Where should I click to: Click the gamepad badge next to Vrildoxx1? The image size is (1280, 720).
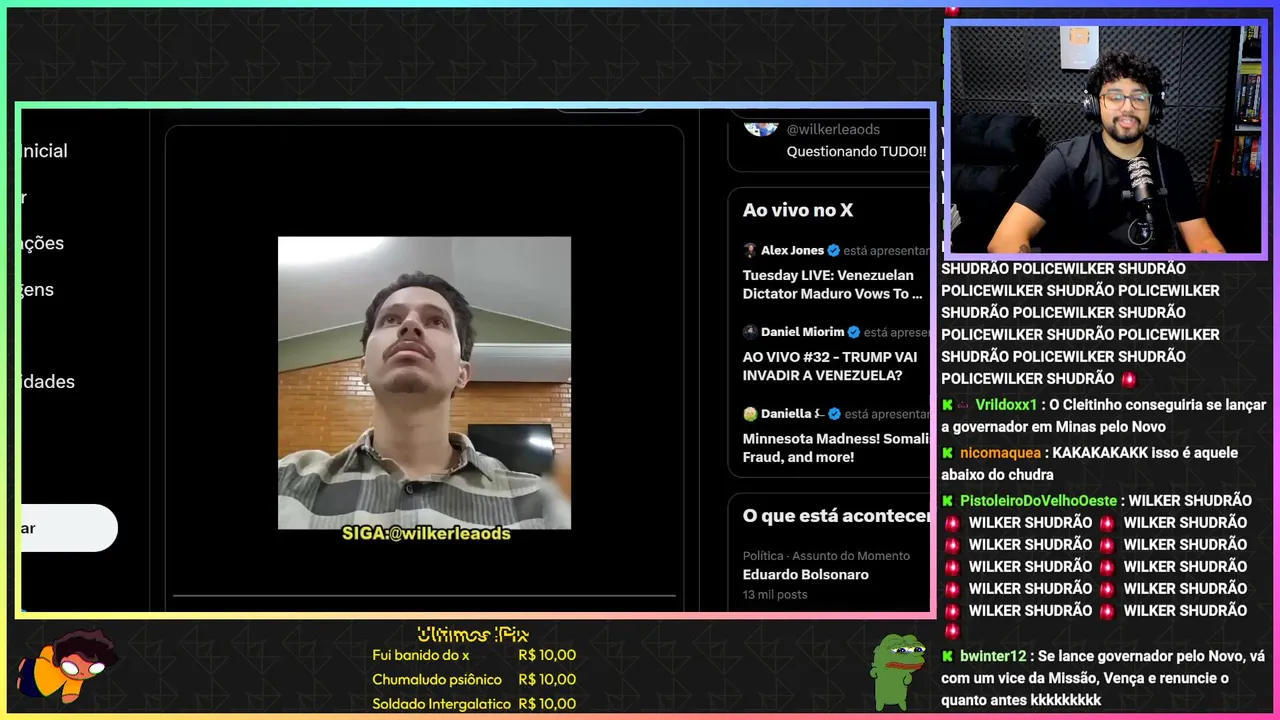coord(963,405)
